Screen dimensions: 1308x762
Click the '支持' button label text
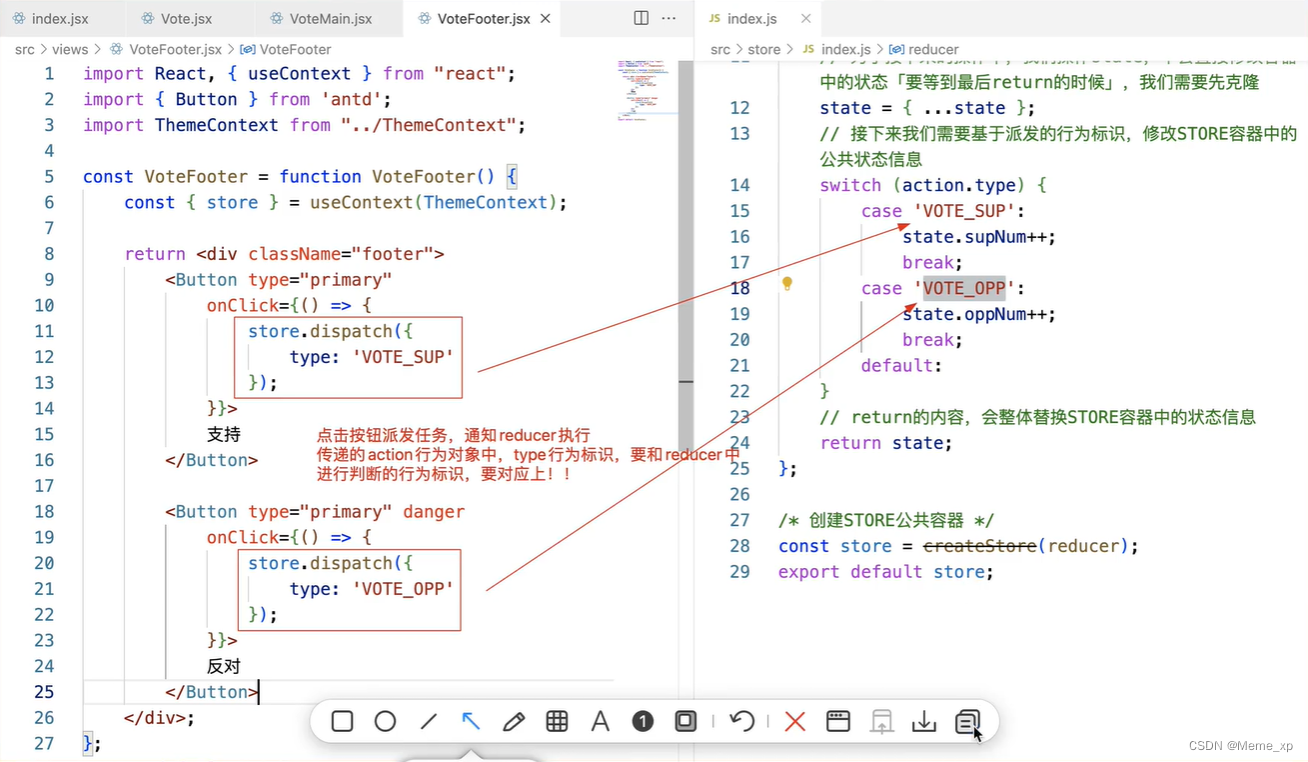coord(224,435)
